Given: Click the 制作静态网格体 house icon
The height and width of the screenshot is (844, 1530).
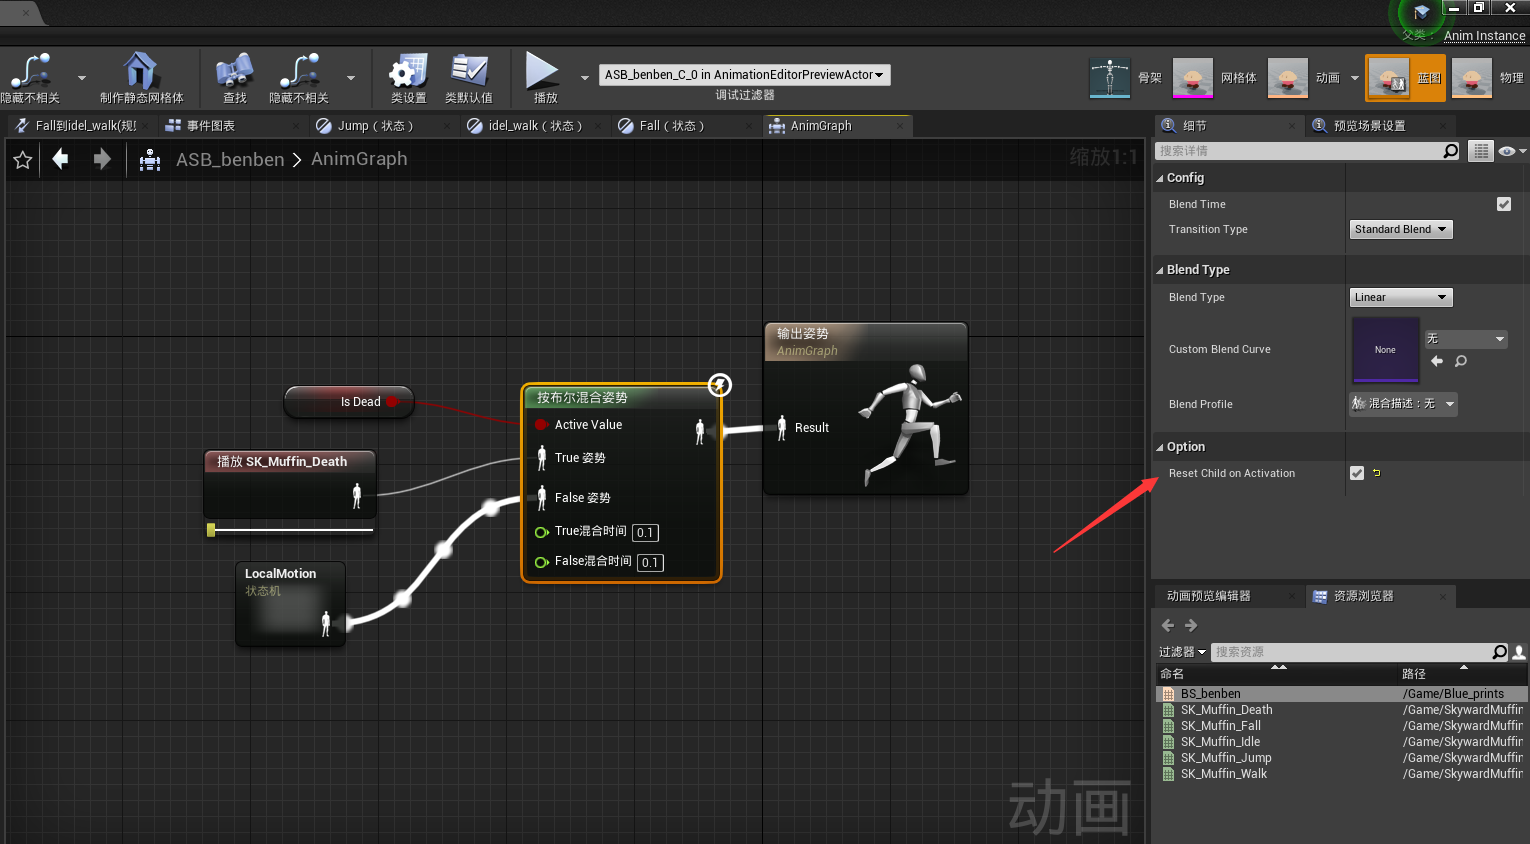Looking at the screenshot, I should click(x=140, y=71).
